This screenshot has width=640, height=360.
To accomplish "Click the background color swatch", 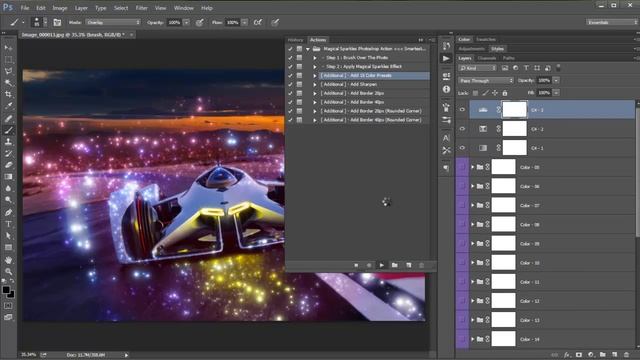I will 11,295.
